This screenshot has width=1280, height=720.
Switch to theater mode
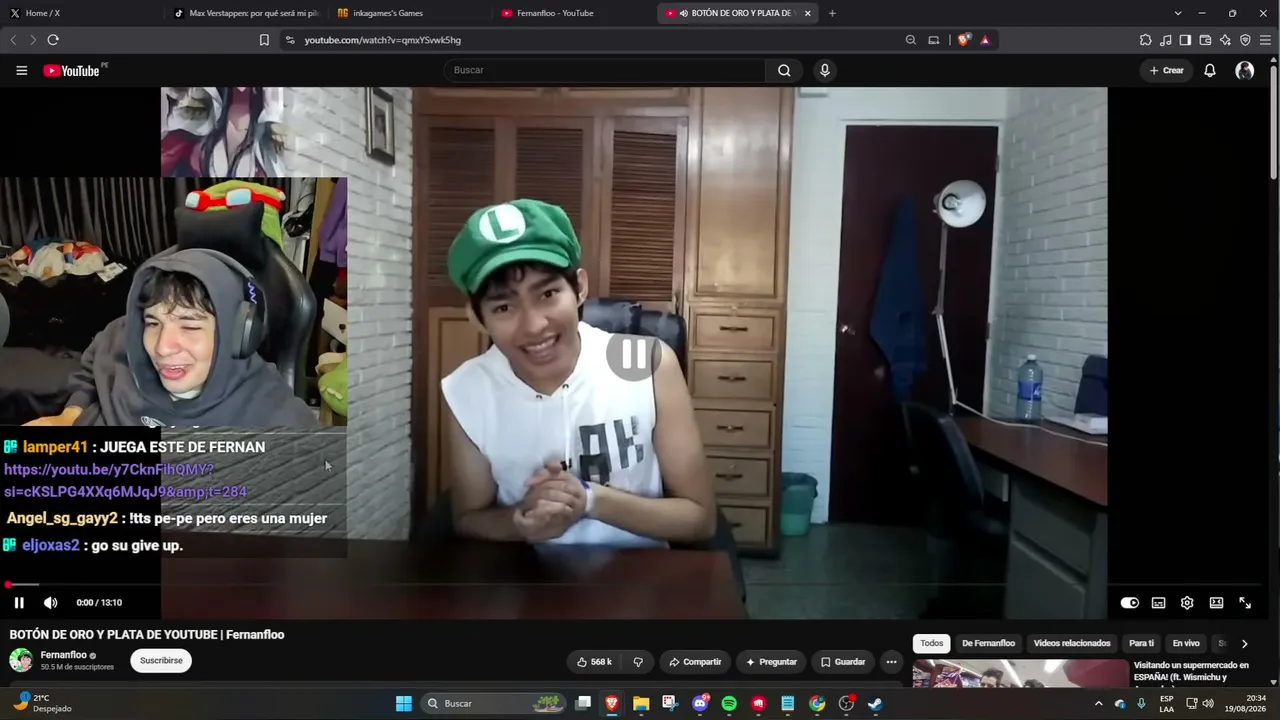tap(1216, 603)
